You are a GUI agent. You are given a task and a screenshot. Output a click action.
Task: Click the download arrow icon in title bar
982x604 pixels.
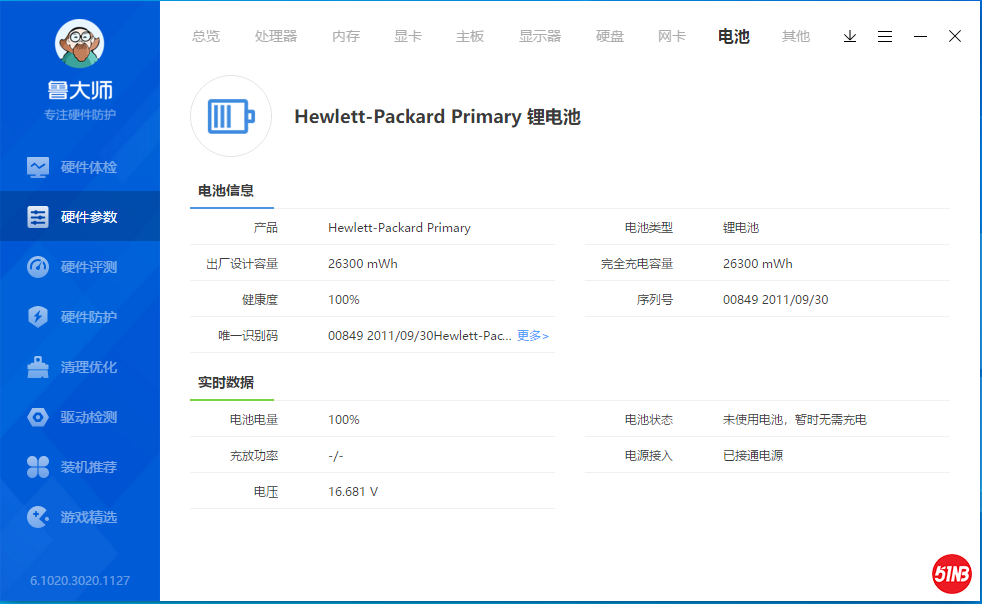850,36
